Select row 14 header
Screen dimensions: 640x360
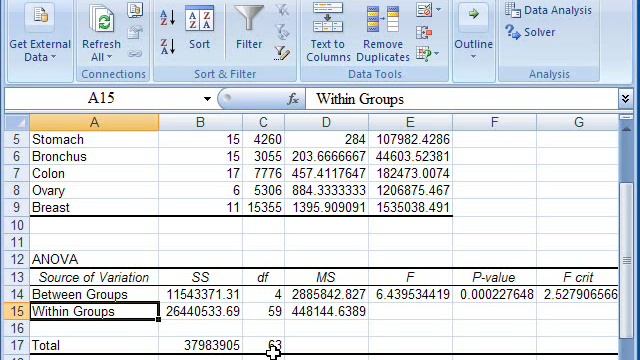click(17, 294)
